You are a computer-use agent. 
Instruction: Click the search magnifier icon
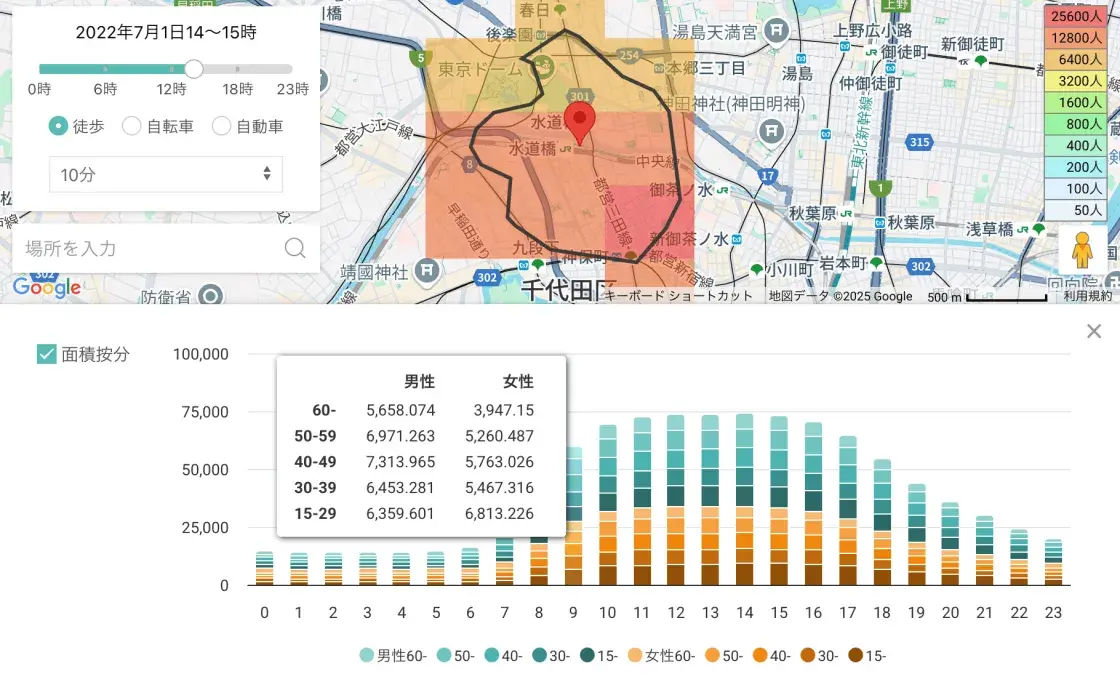(295, 248)
